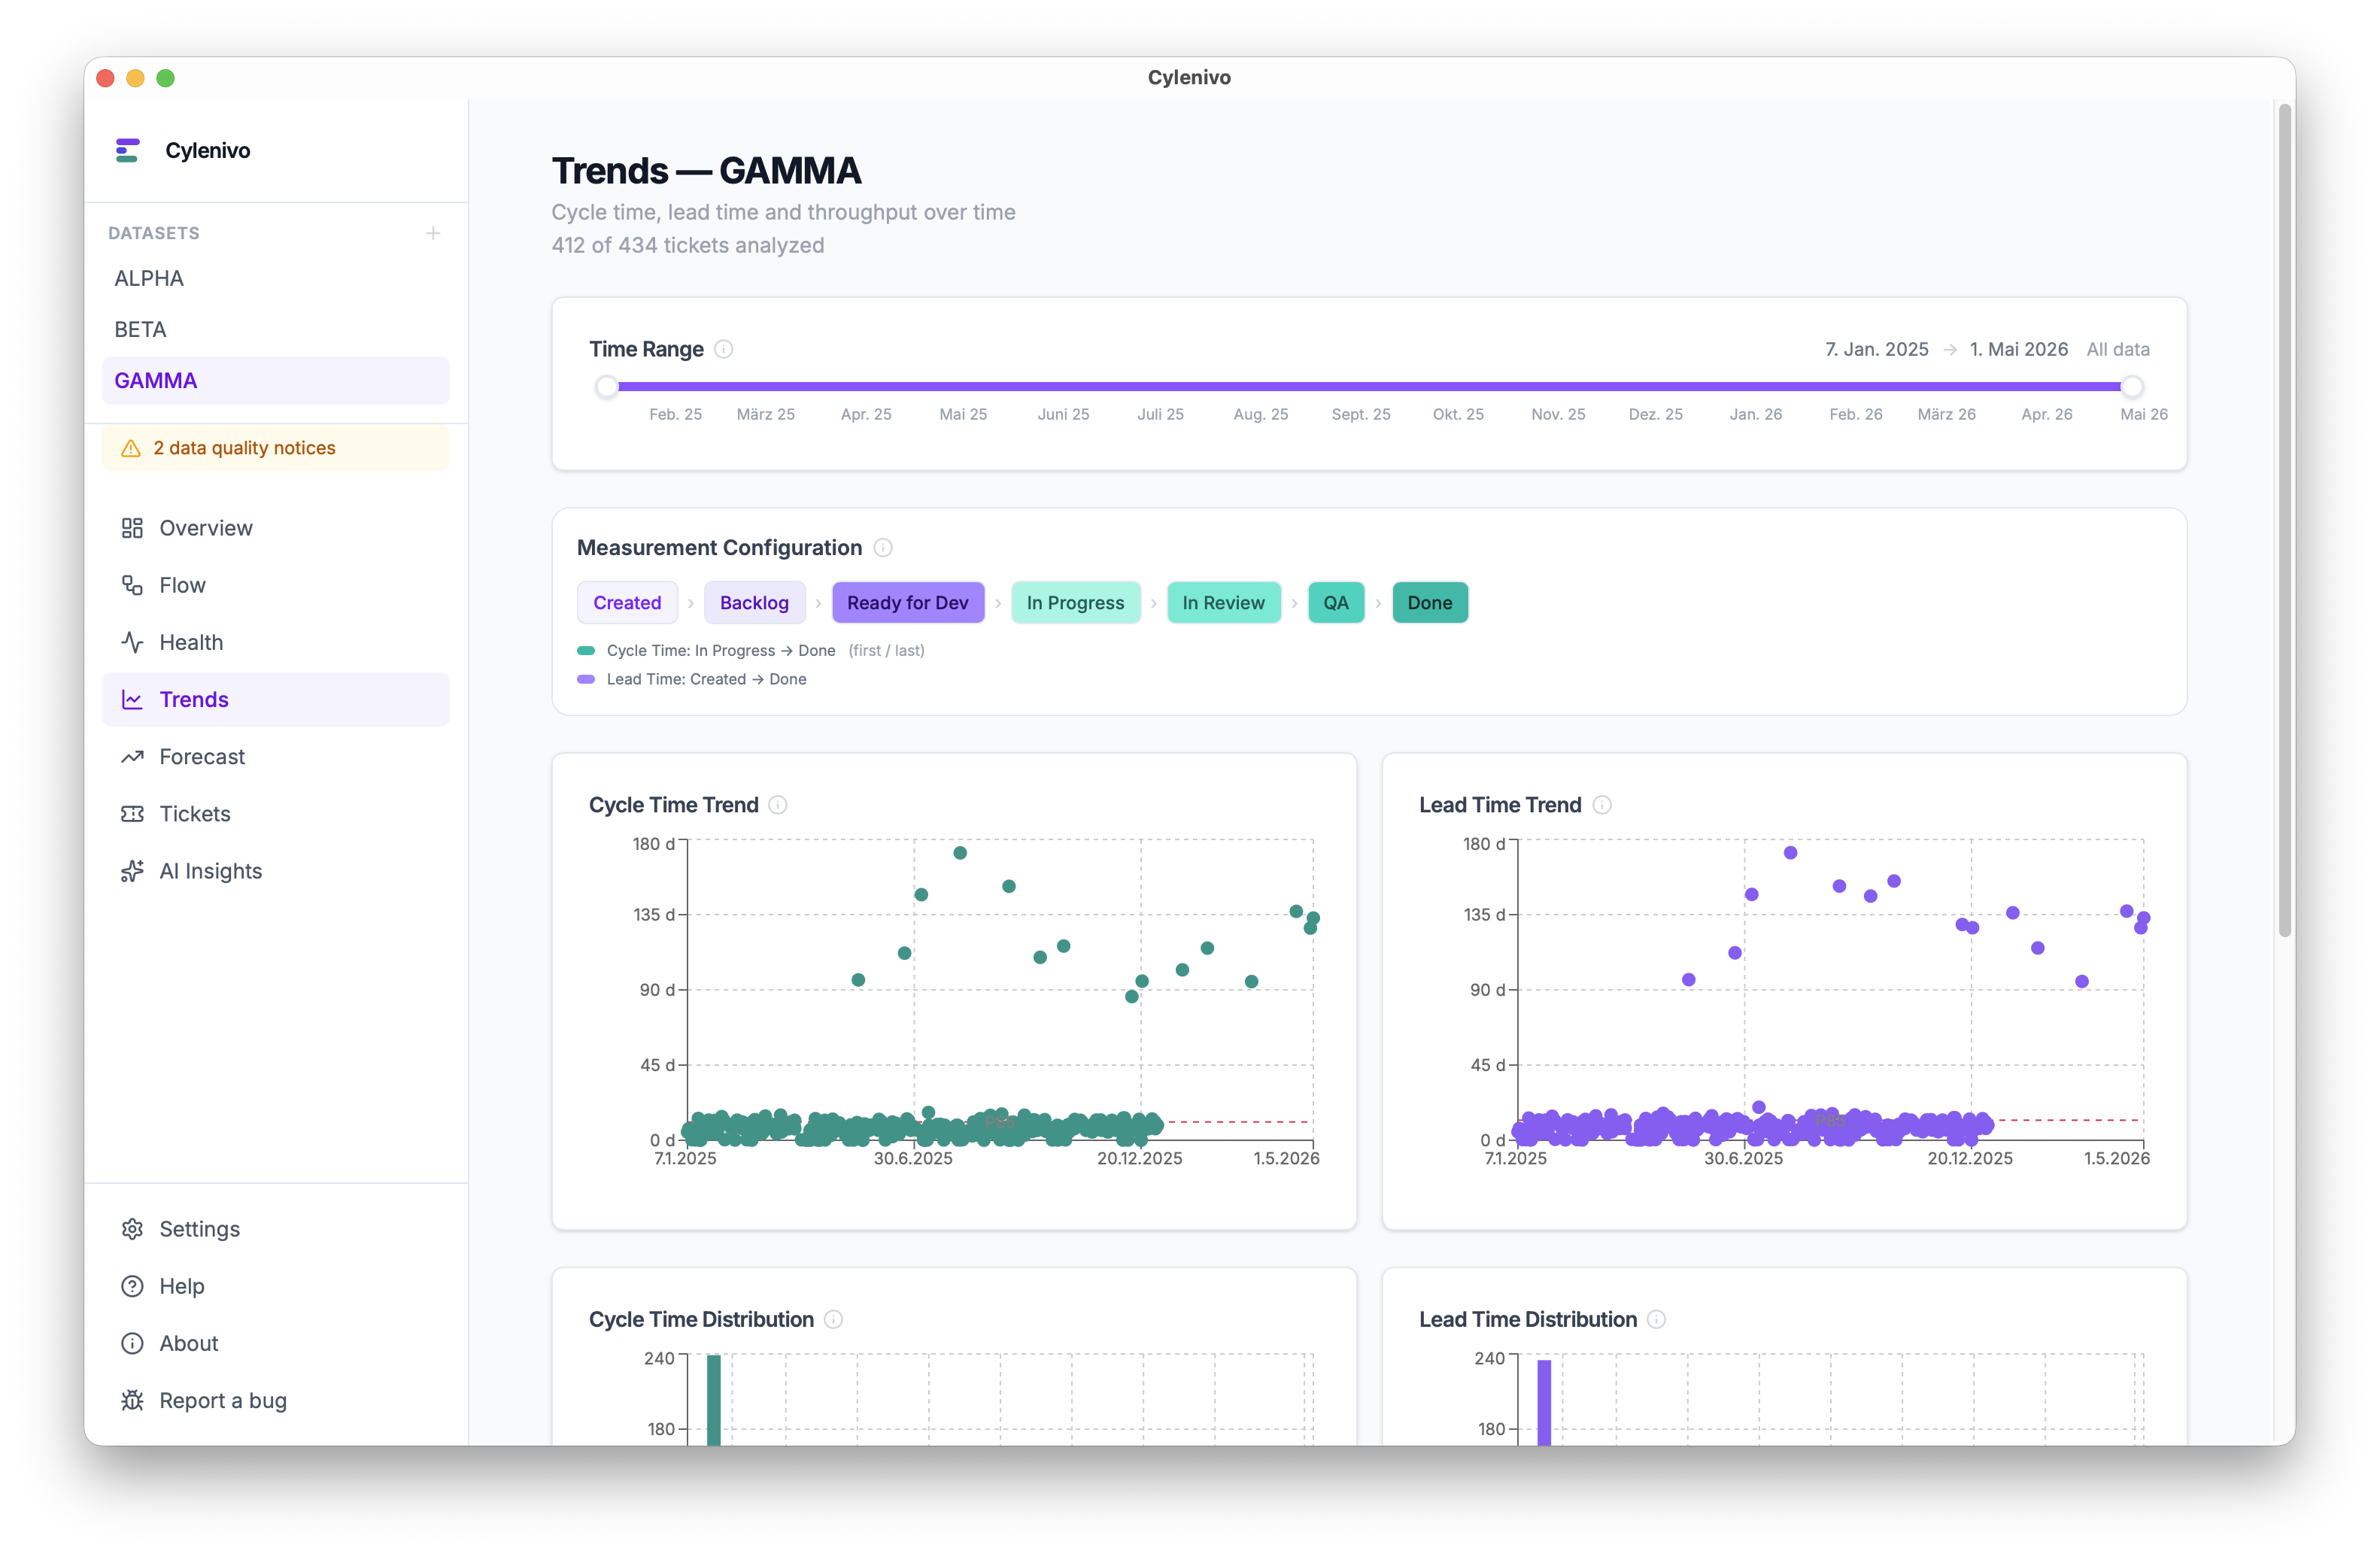Go to AI Insights in sidebar
This screenshot has width=2380, height=1557.
tap(210, 871)
